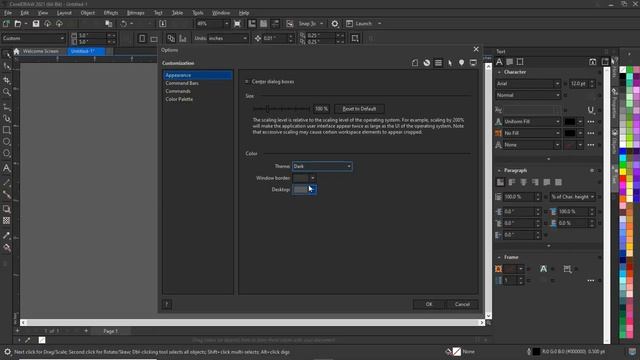Click status bar settings gear icon
The height and width of the screenshot is (360, 640).
[7, 351]
